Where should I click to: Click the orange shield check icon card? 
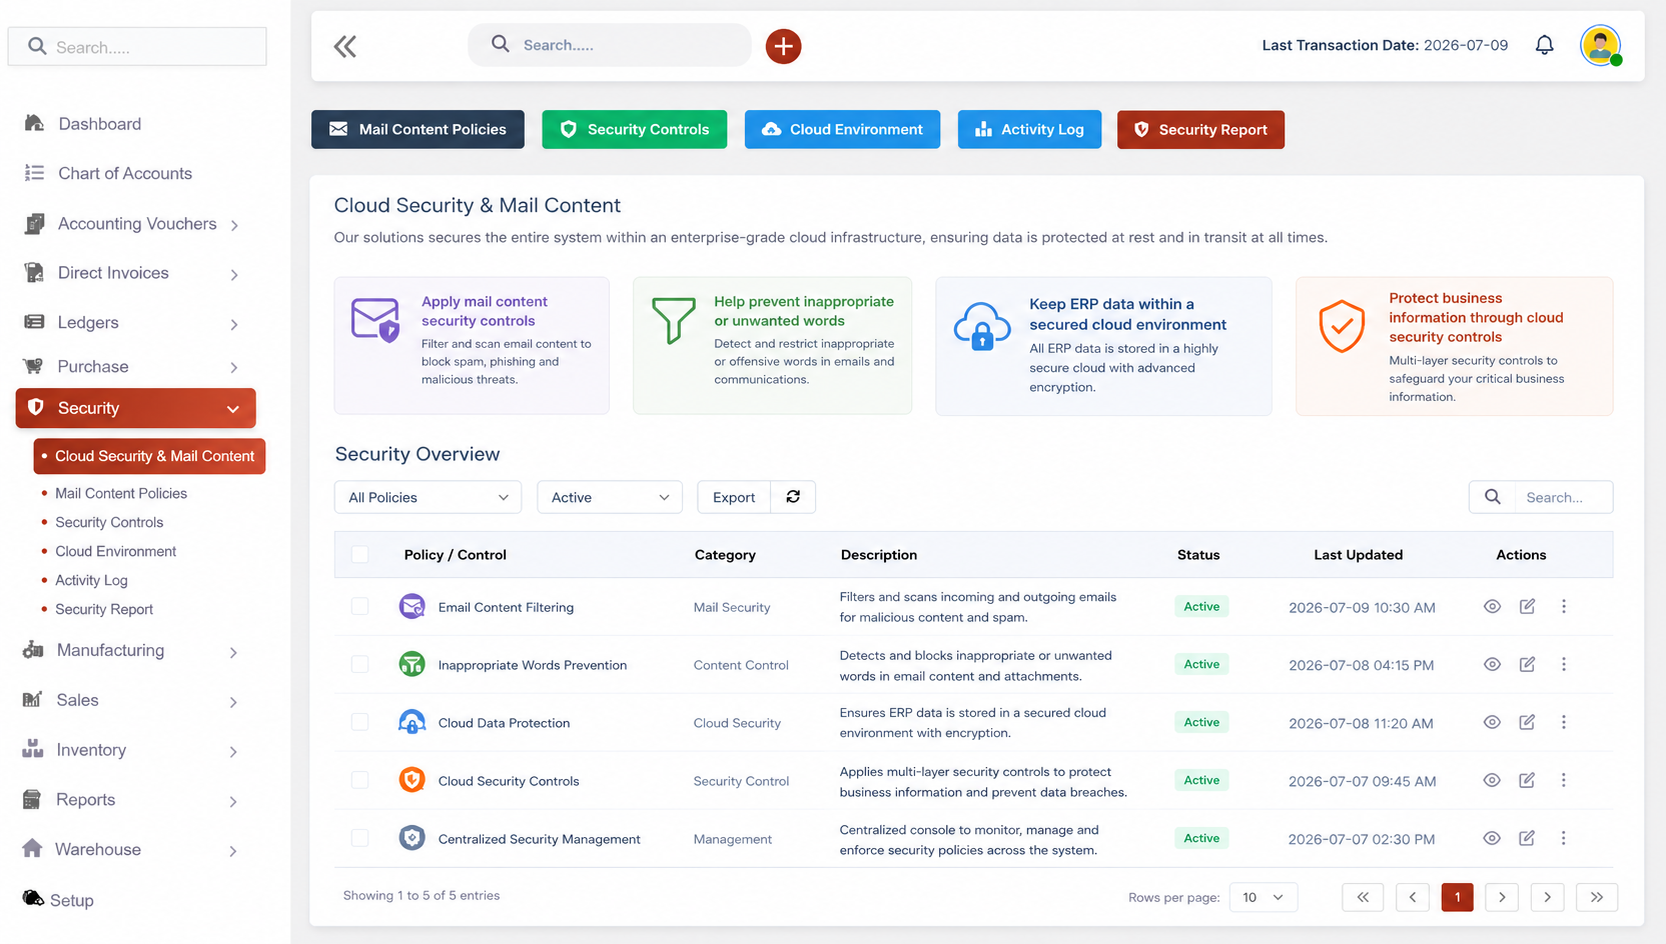tap(1342, 326)
